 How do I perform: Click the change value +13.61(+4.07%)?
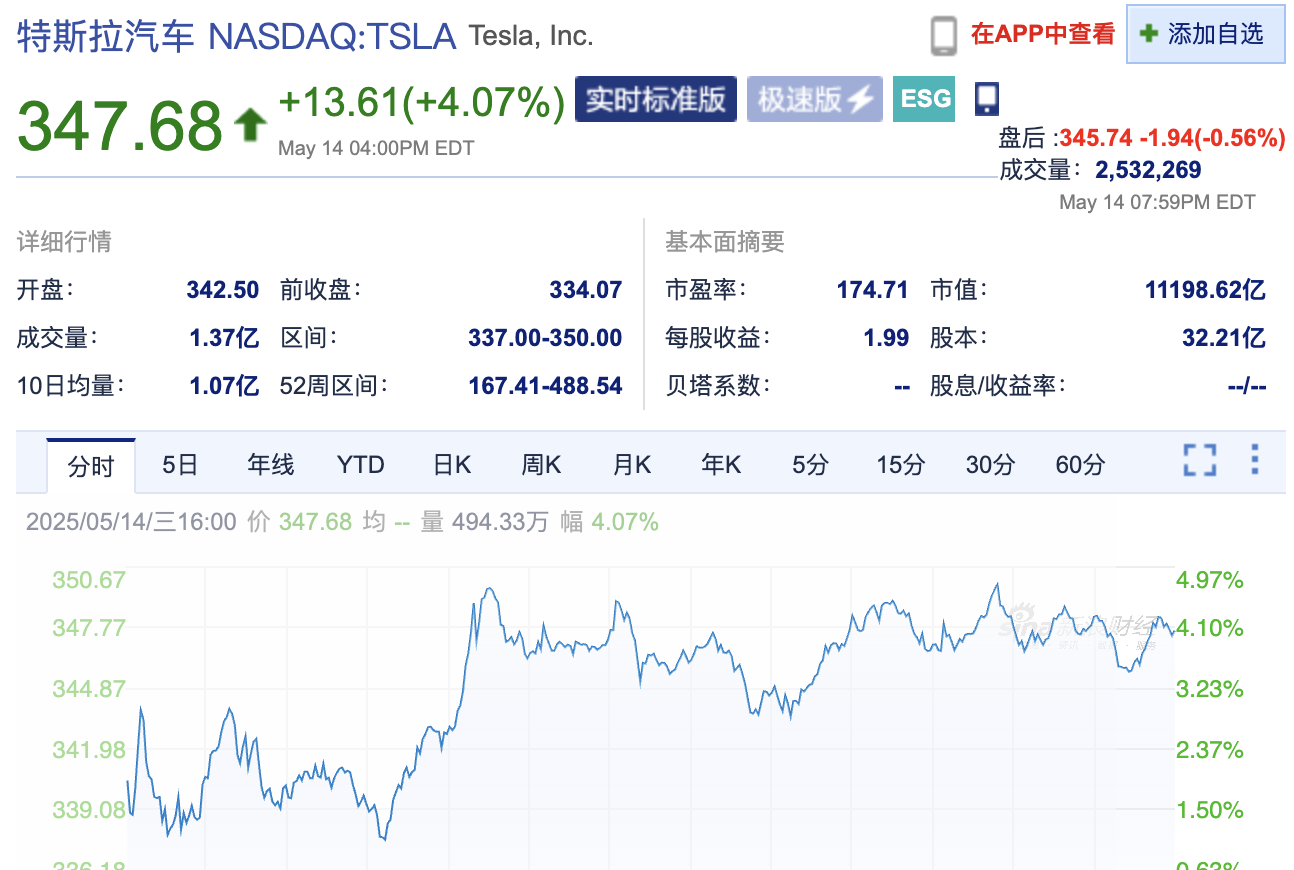pyautogui.click(x=421, y=102)
